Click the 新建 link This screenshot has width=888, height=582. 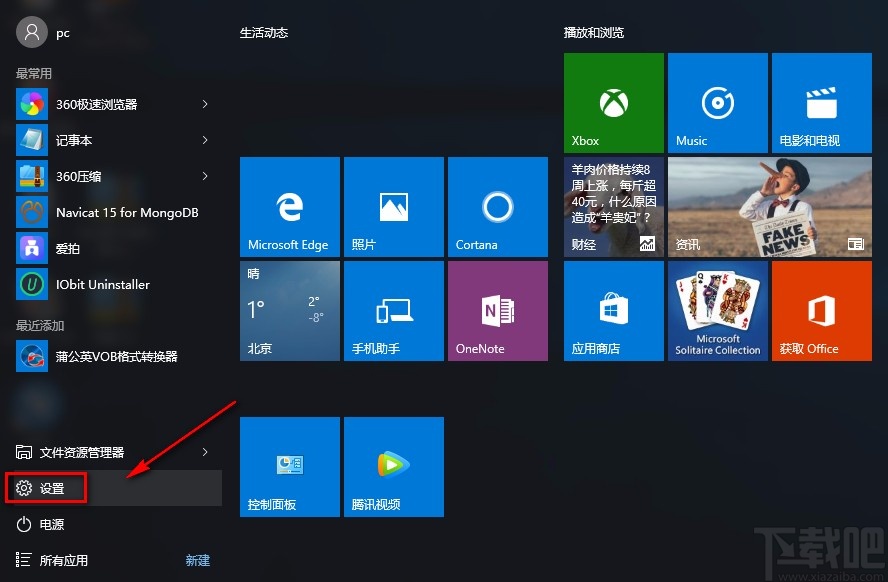pyautogui.click(x=197, y=560)
